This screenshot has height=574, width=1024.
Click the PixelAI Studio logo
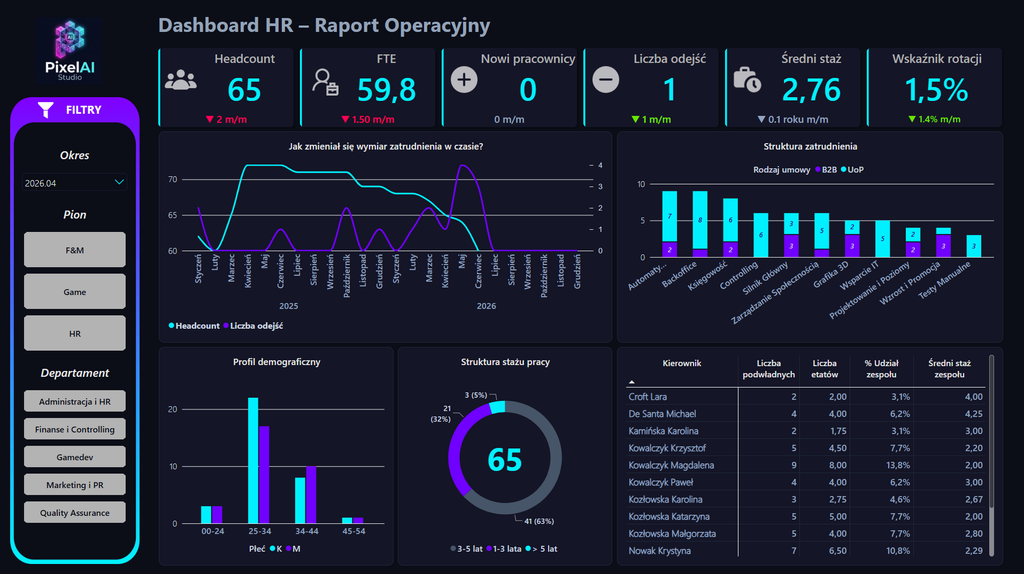[69, 50]
